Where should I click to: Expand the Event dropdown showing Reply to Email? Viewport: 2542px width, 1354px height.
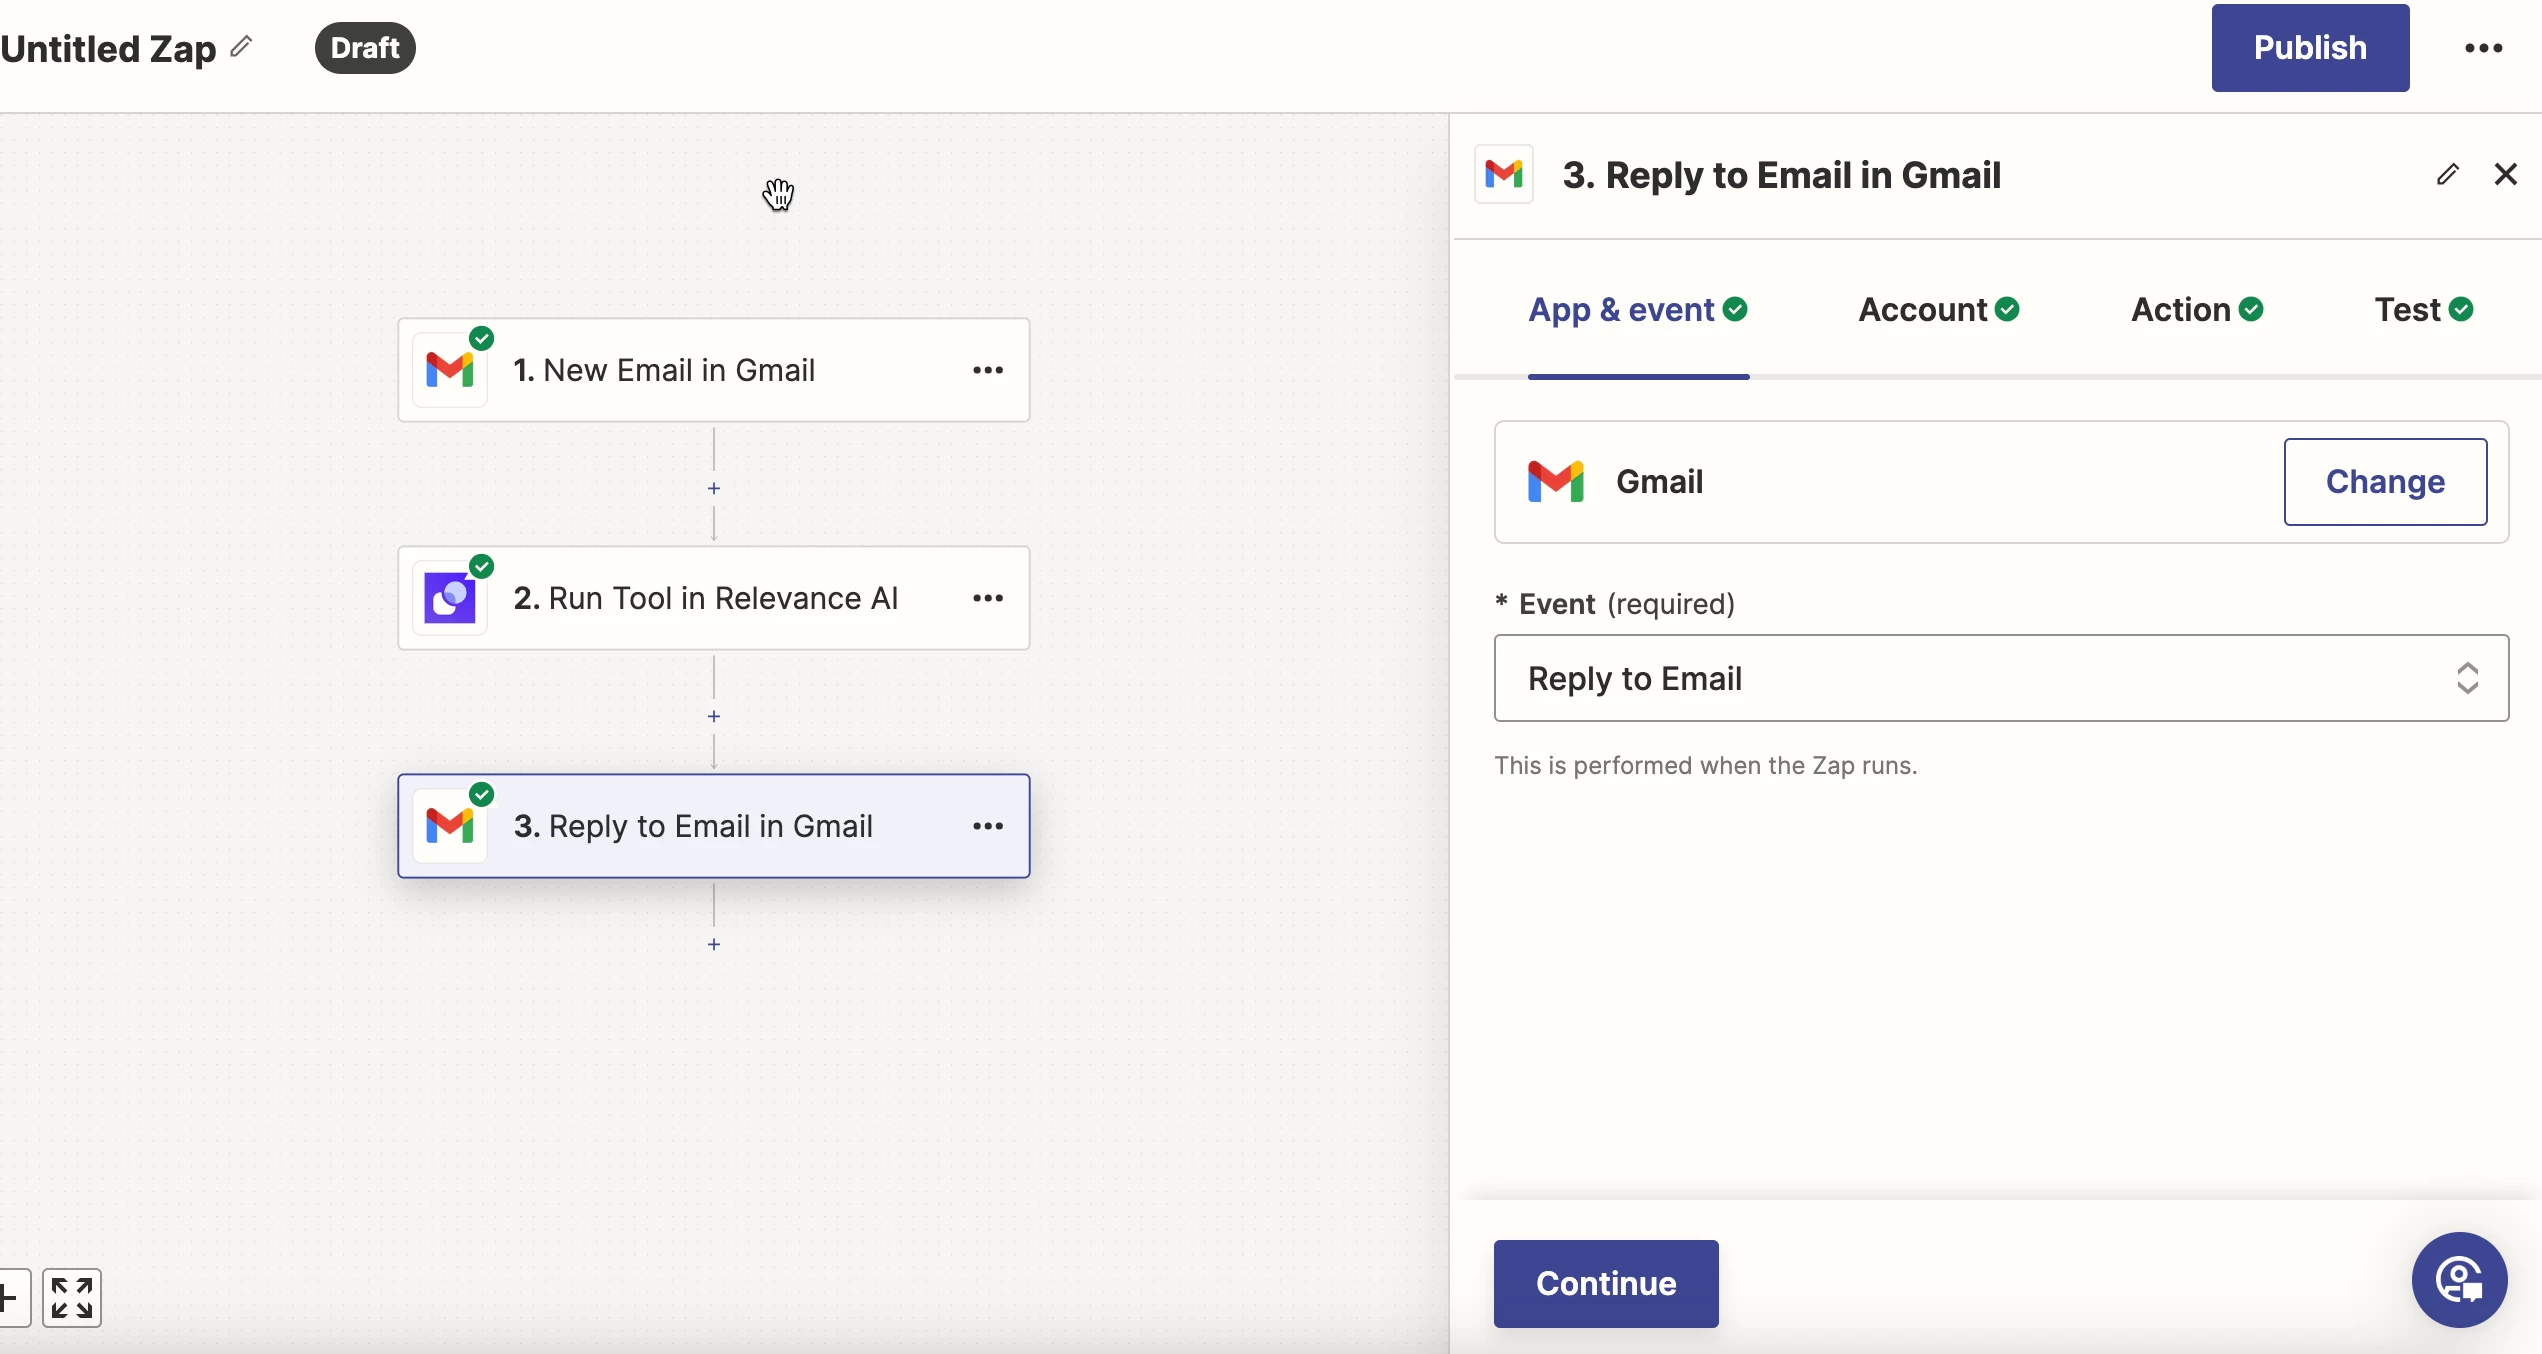[2000, 678]
